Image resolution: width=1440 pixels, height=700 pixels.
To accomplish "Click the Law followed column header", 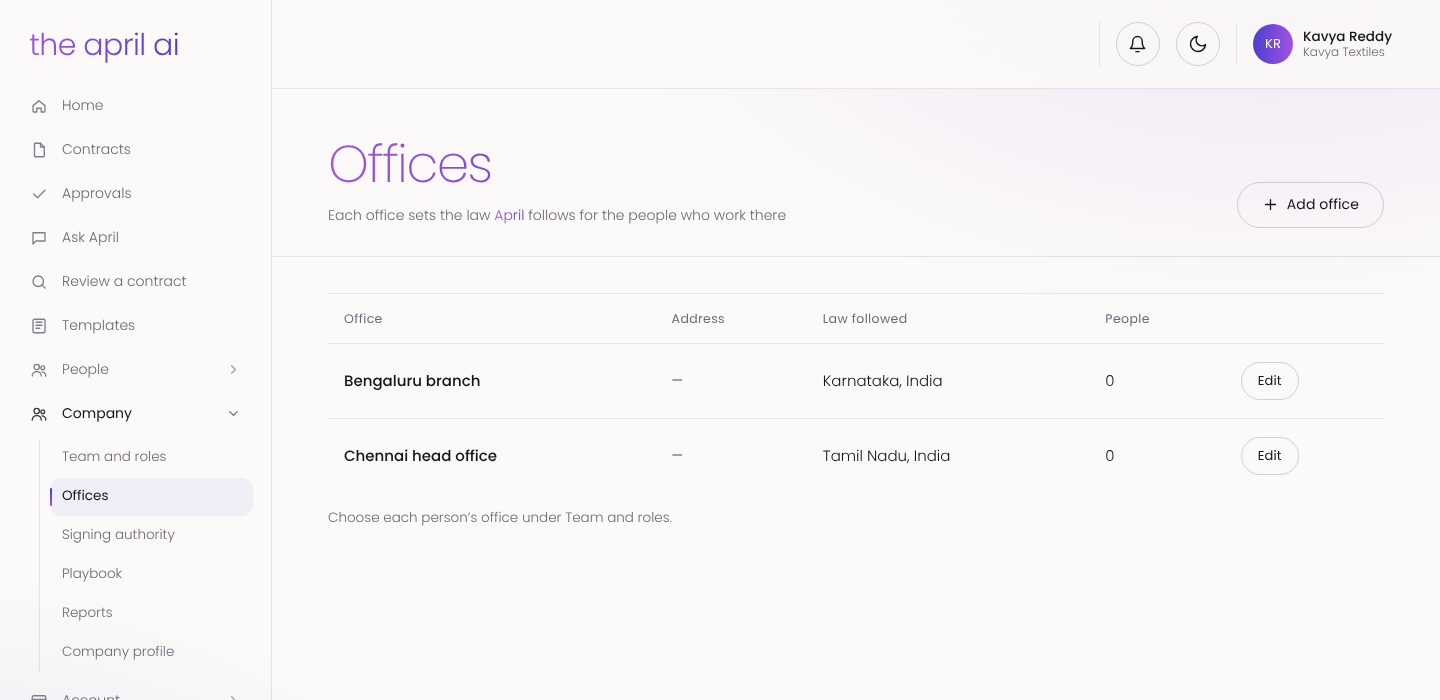I will [x=864, y=319].
